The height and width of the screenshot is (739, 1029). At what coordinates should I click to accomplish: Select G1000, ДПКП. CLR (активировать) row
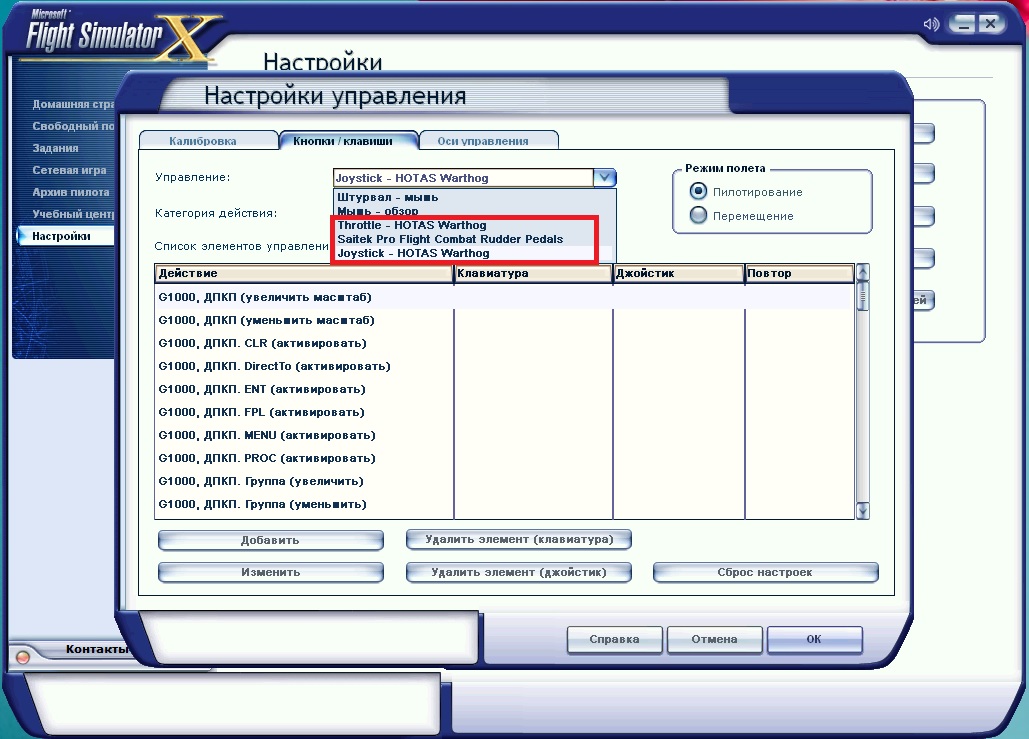(504, 343)
